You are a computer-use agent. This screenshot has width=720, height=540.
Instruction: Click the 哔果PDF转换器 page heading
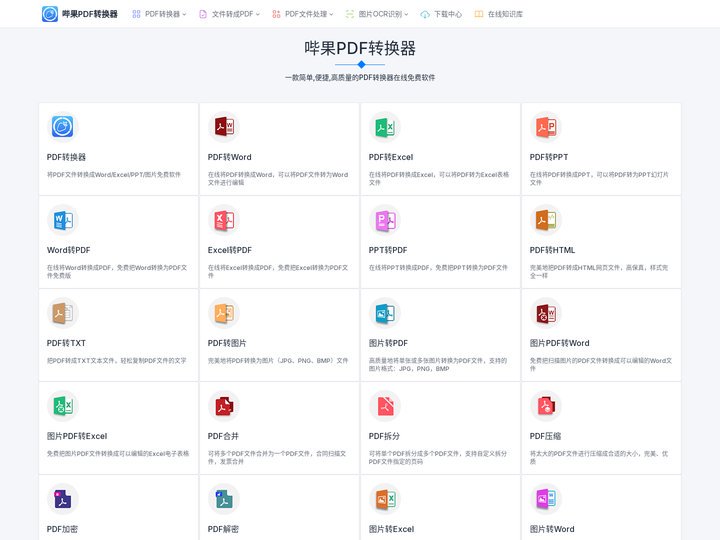(x=360, y=48)
